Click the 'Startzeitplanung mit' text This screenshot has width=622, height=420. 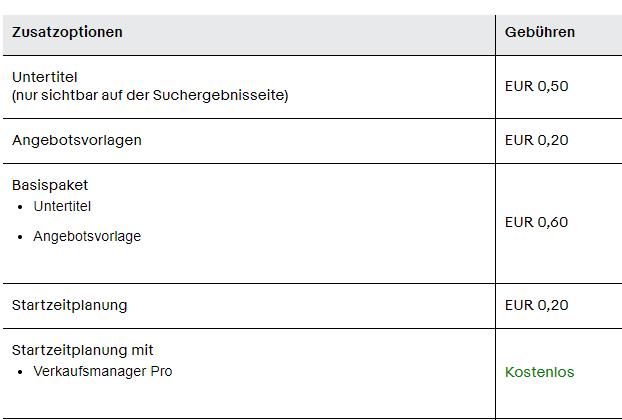(x=83, y=350)
